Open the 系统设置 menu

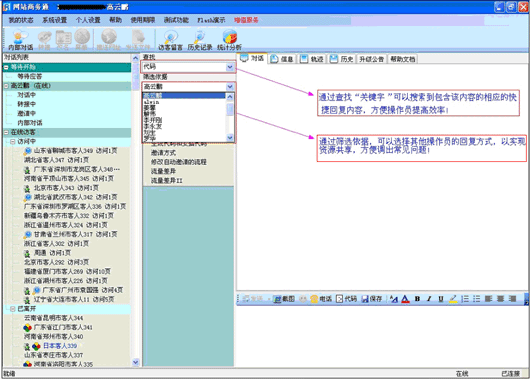pos(54,20)
